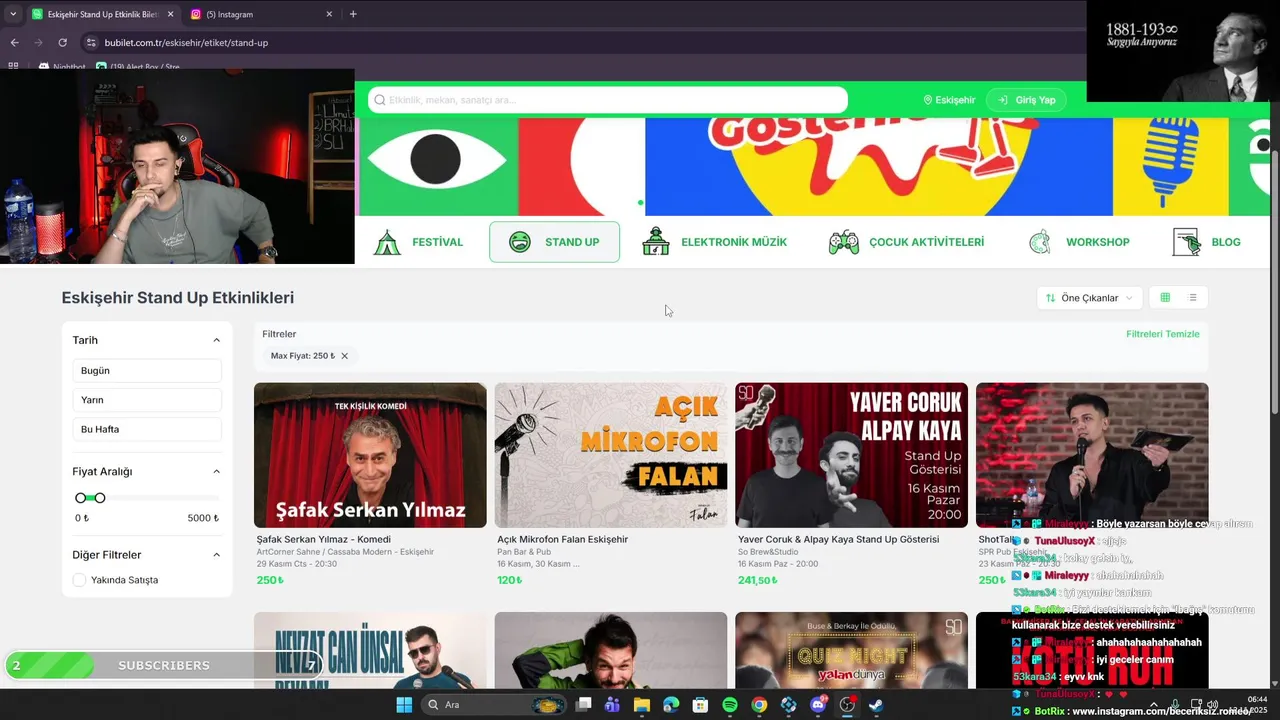Viewport: 1280px width, 720px height.
Task: Click the Giriş Yap login button
Action: (1026, 100)
